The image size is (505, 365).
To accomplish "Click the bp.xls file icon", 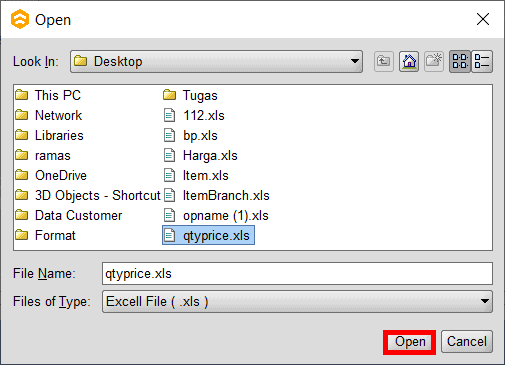I will tap(169, 135).
